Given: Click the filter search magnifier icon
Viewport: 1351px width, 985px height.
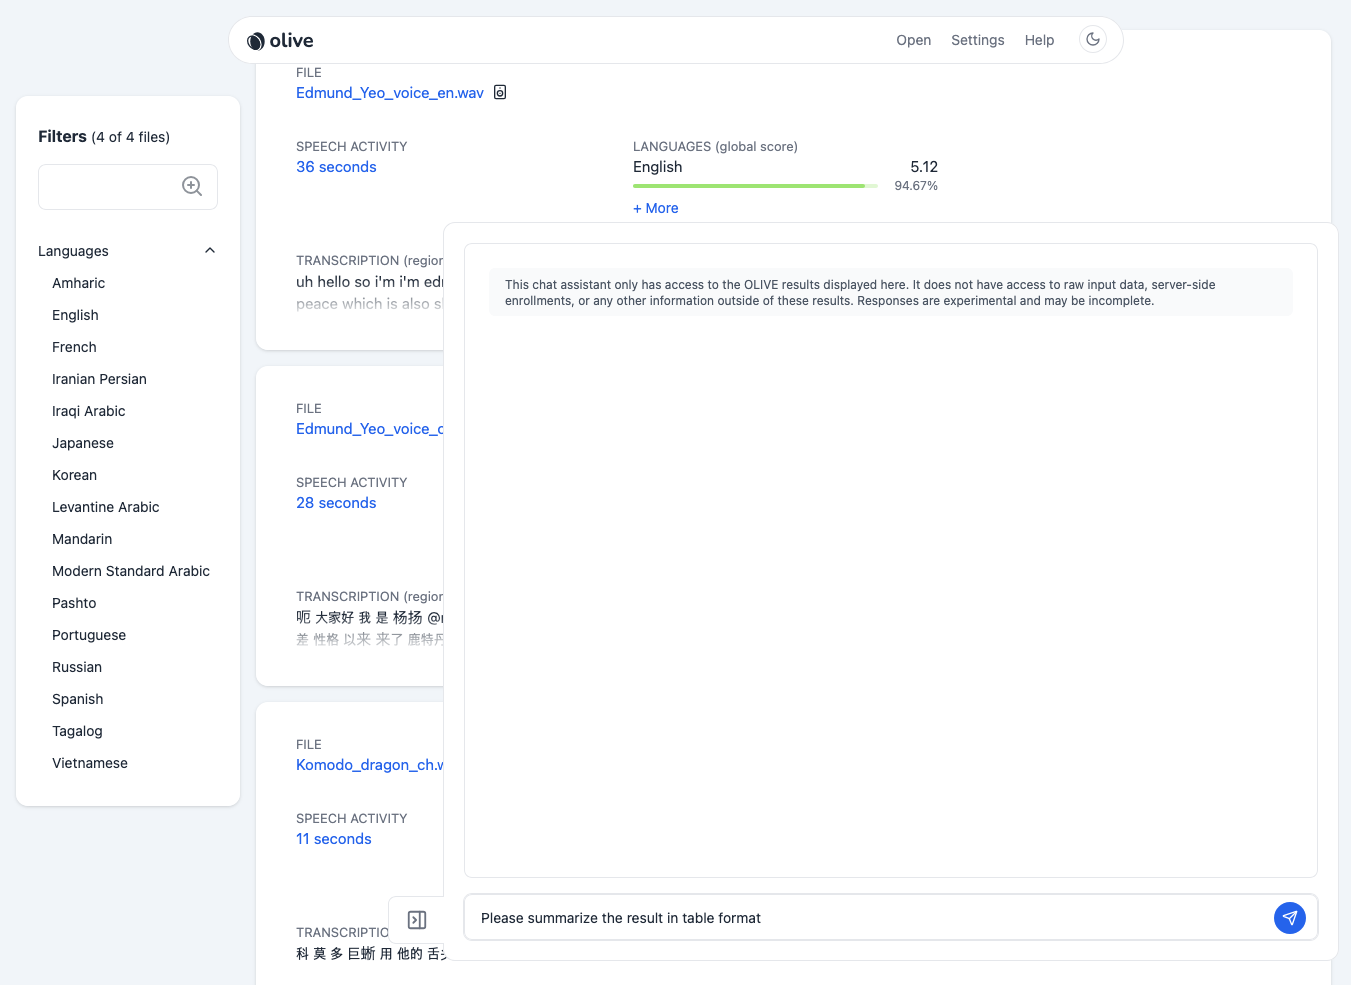Looking at the screenshot, I should click(x=192, y=187).
